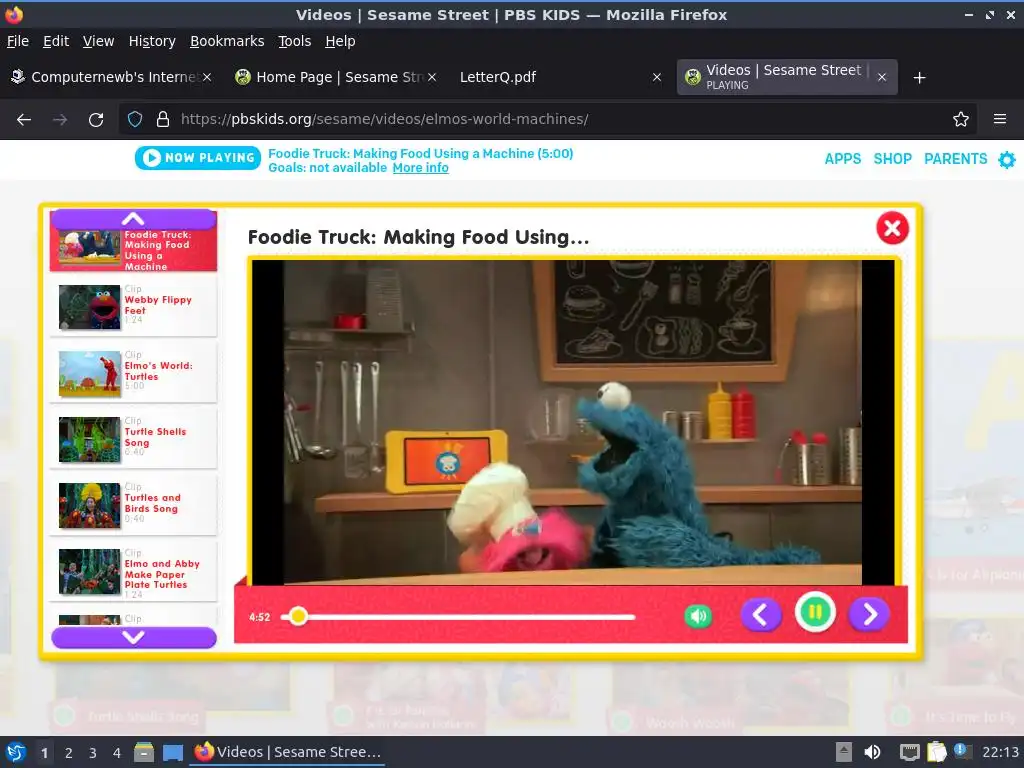Click the taskbar clock showing 22:13
This screenshot has width=1024, height=768.
(x=1000, y=752)
